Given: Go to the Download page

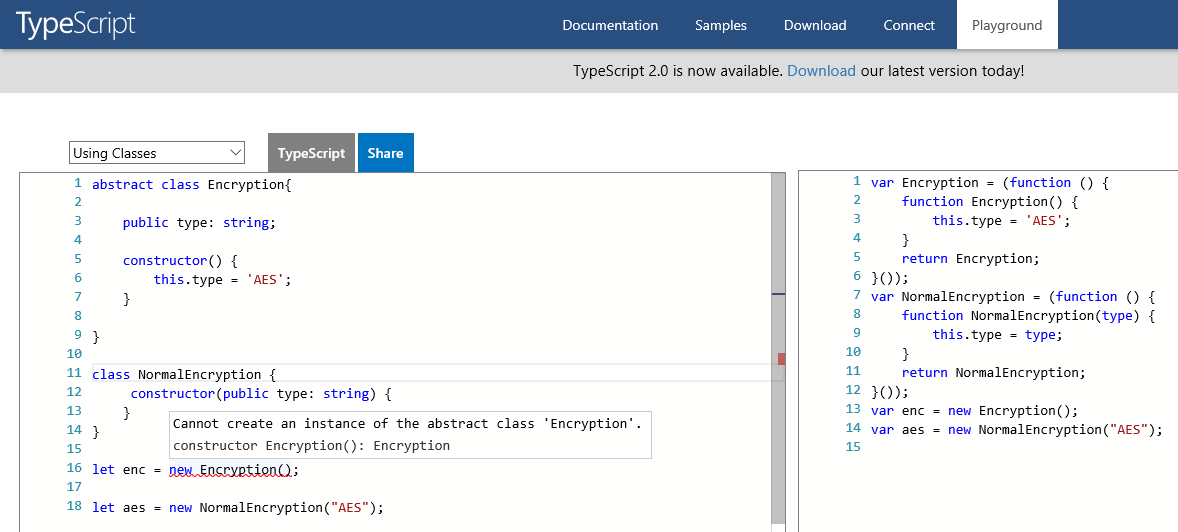Looking at the screenshot, I should click(815, 25).
